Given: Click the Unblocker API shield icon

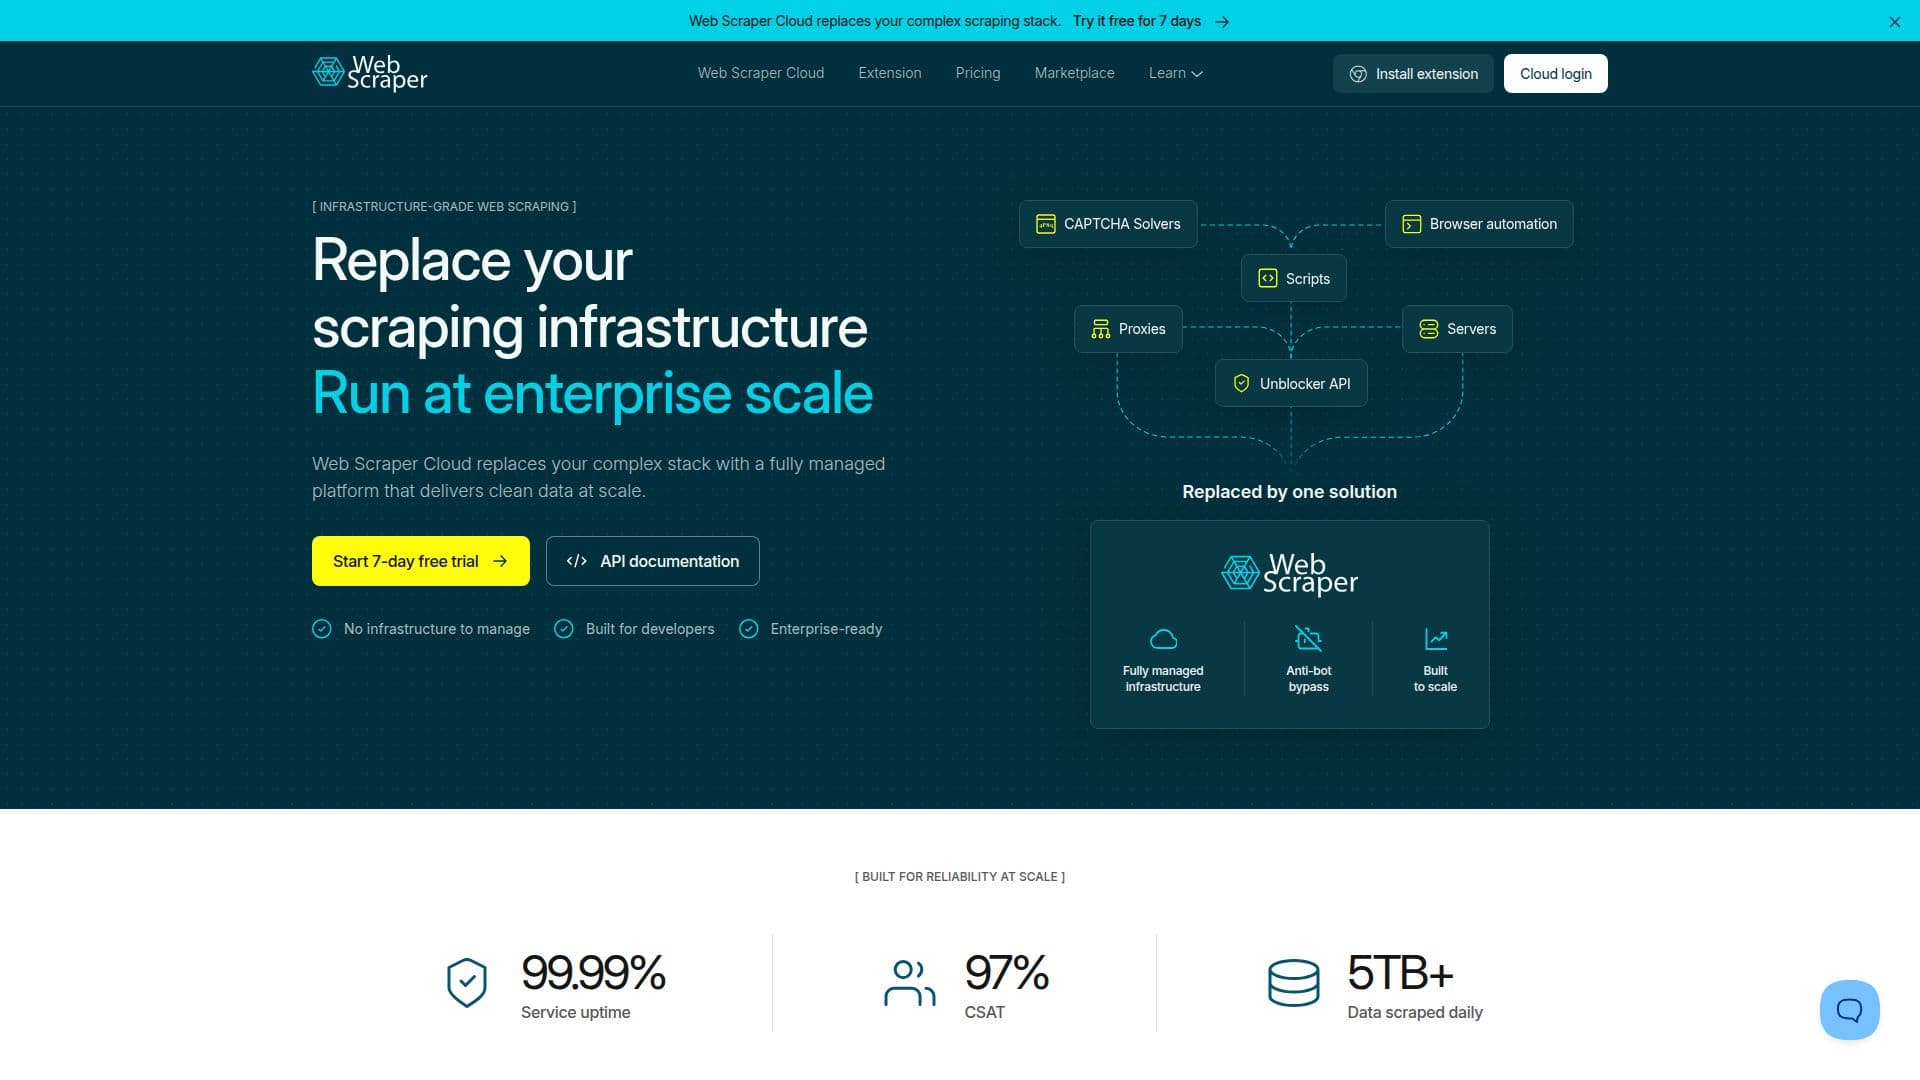Looking at the screenshot, I should [1241, 384].
